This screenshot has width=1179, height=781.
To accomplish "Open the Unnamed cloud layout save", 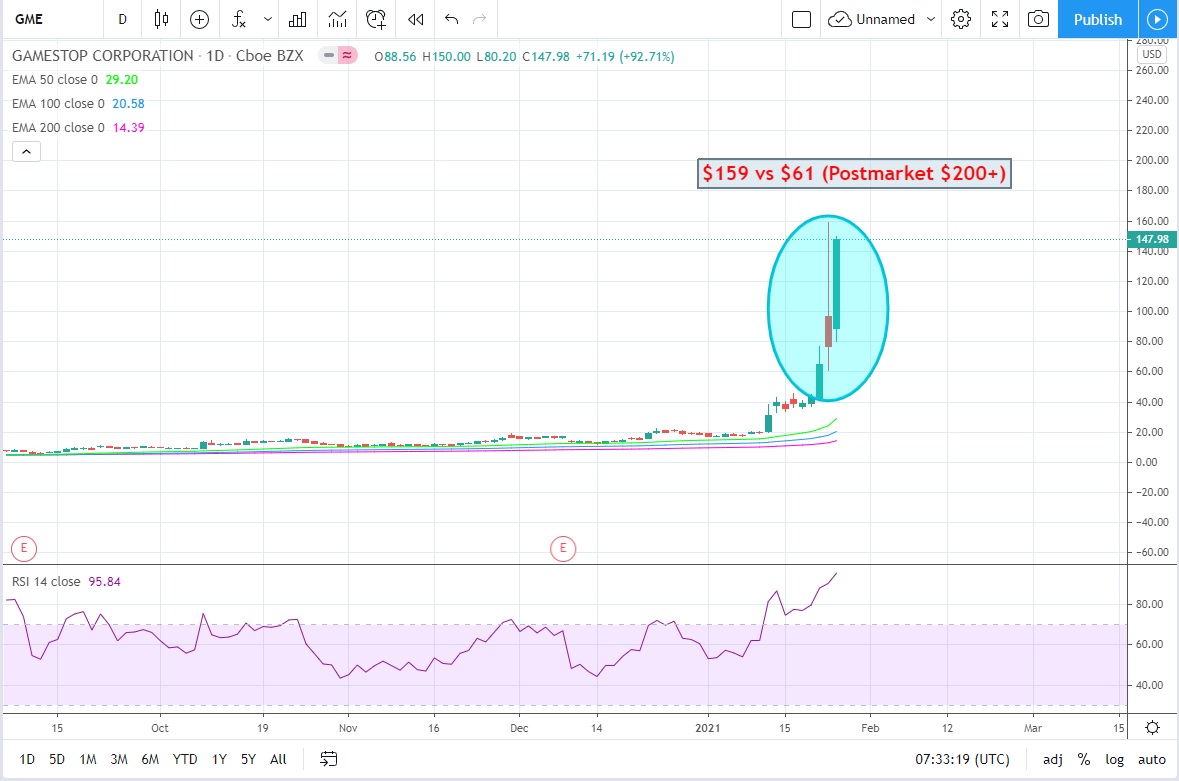I will point(871,20).
